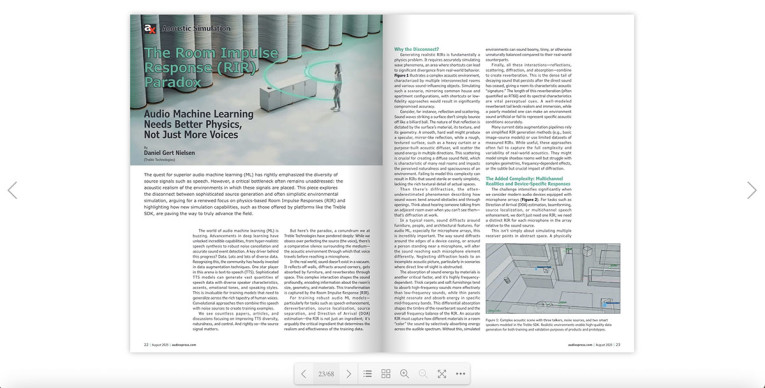765x388 pixels.
Task: Go to the previous page with the left side arrow
Action: (13, 190)
